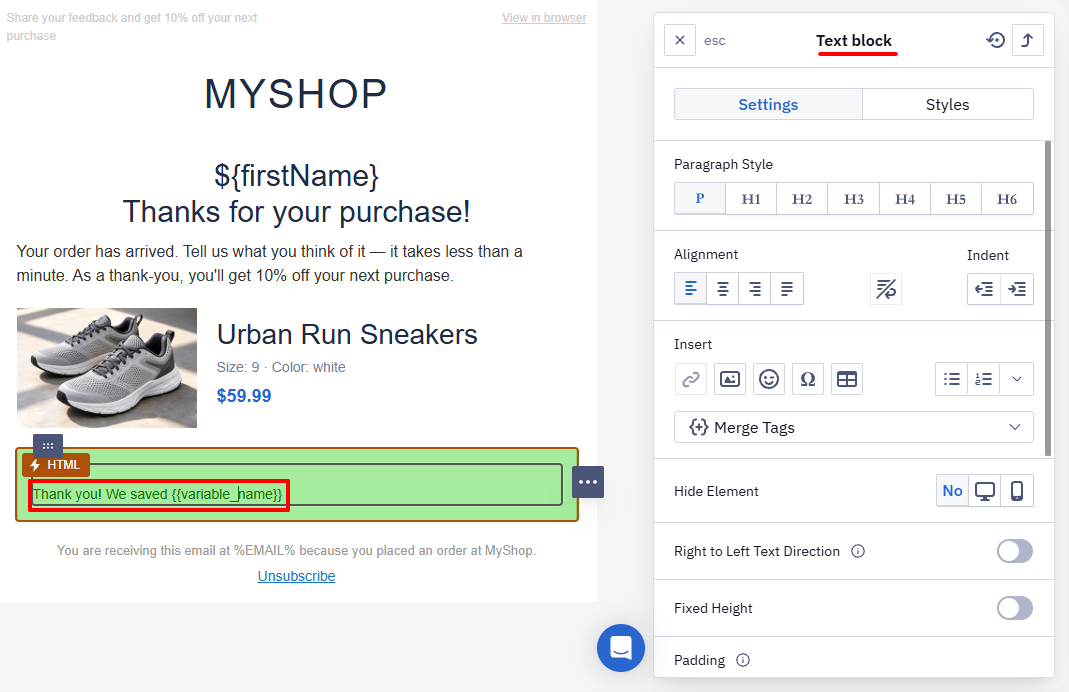Show info for Right to Left Text Direction
The height and width of the screenshot is (692, 1069).
click(x=858, y=551)
